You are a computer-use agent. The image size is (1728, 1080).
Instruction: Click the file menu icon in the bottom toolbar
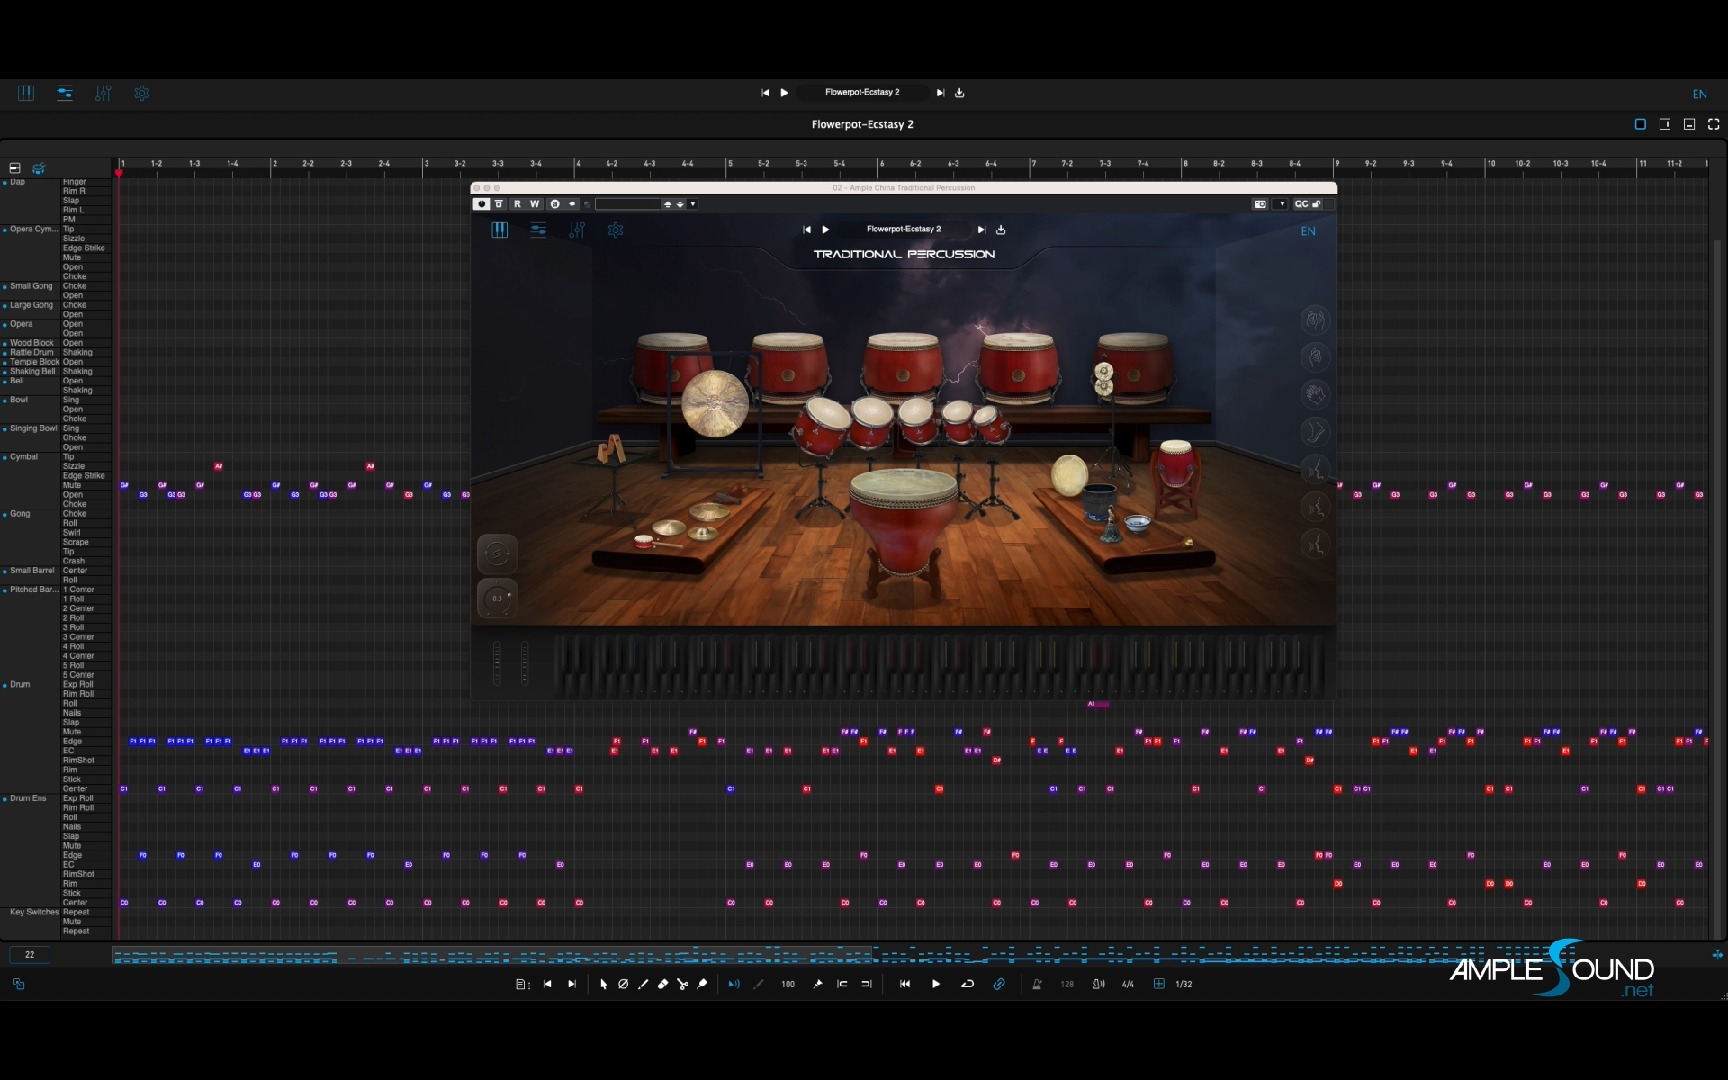coord(522,984)
